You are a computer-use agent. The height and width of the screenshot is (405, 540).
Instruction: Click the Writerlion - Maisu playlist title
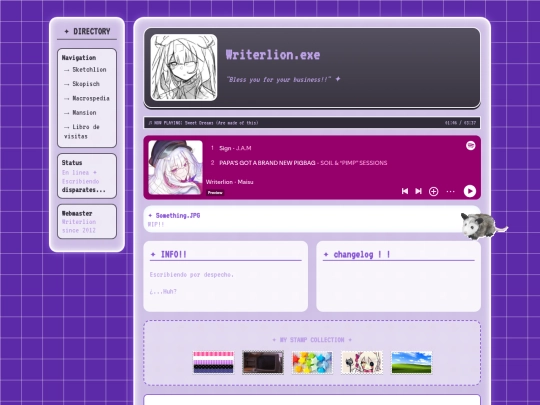coord(229,182)
